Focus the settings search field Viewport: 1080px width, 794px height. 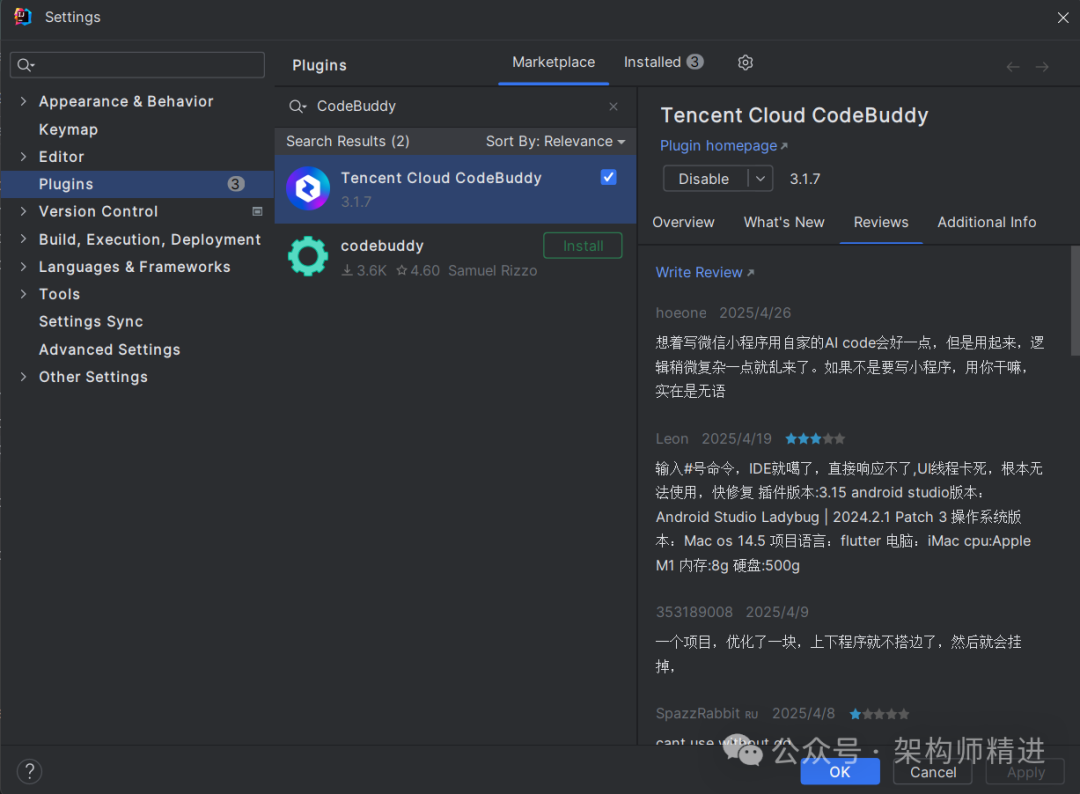(x=137, y=65)
